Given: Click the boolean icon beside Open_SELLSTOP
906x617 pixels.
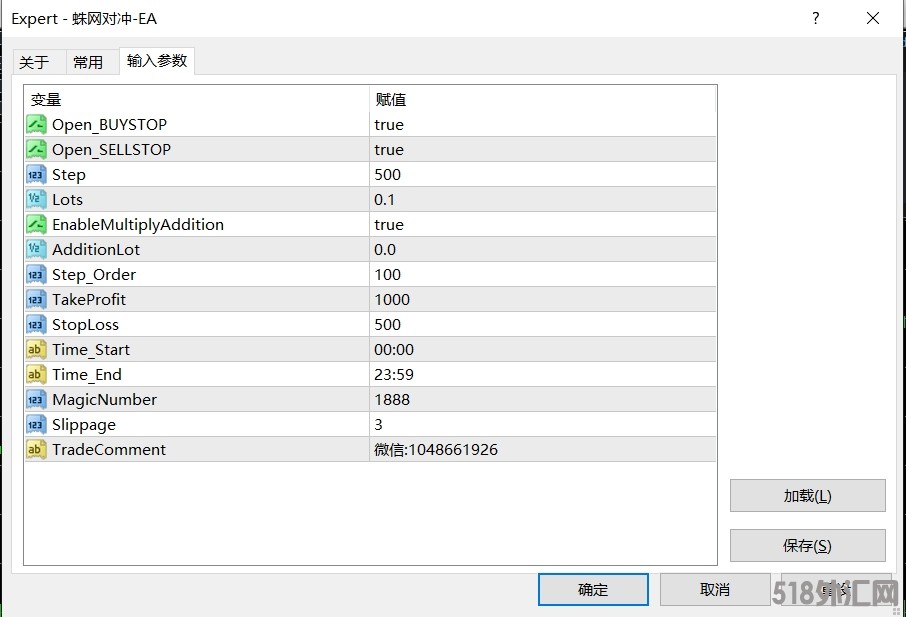Looking at the screenshot, I should click(36, 150).
